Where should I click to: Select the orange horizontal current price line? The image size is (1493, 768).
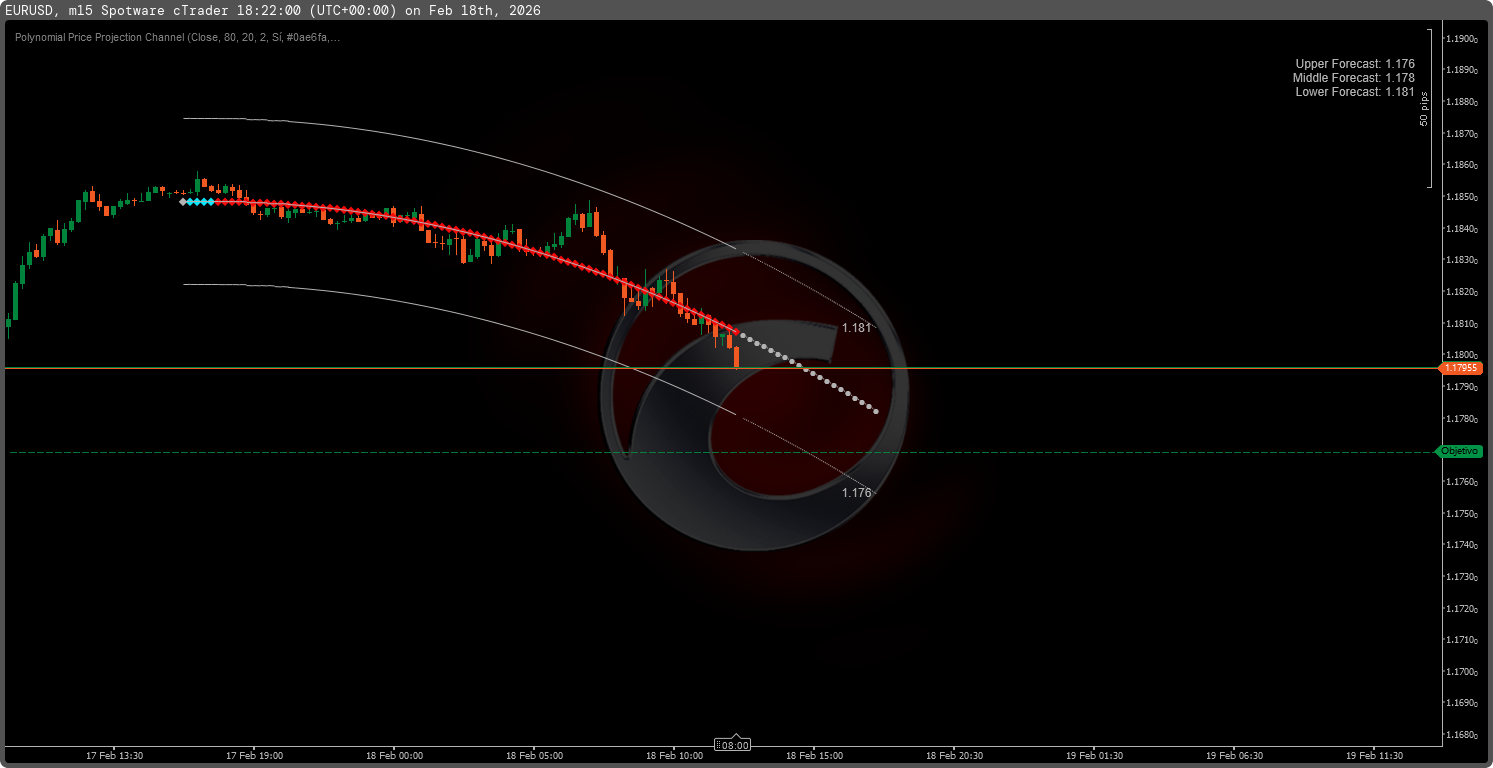(x=300, y=369)
